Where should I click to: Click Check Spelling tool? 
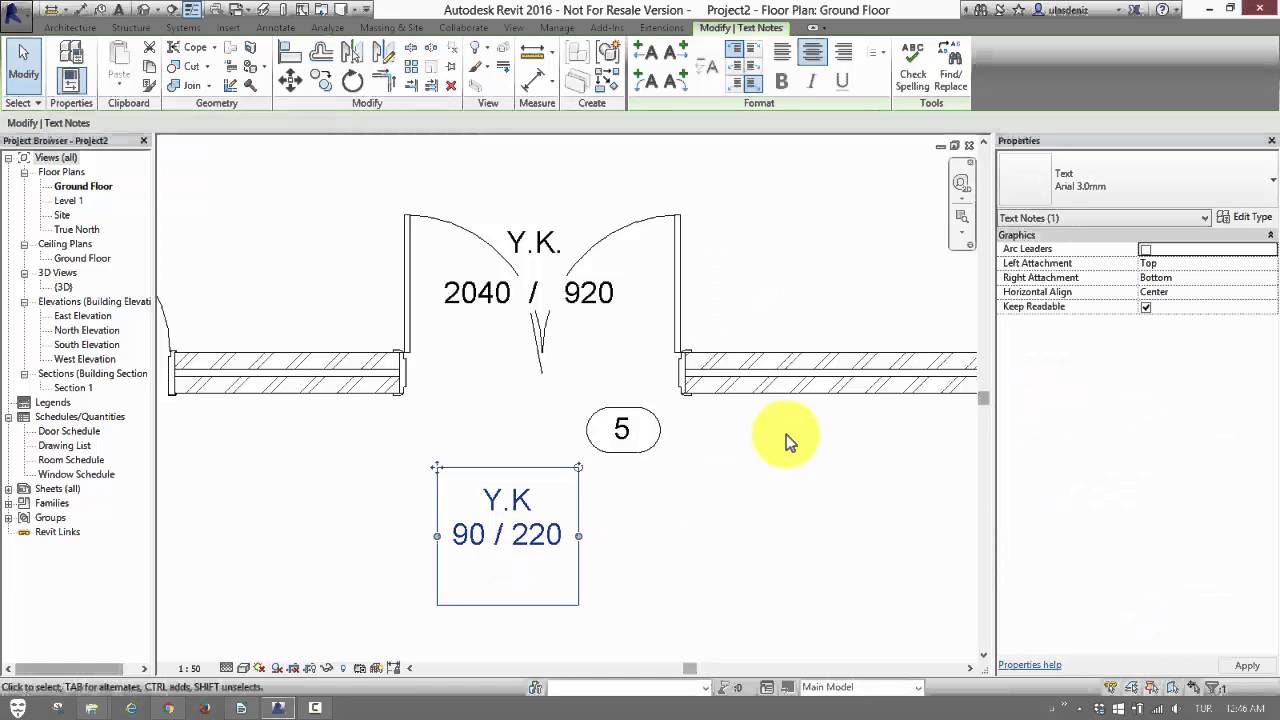[x=912, y=67]
